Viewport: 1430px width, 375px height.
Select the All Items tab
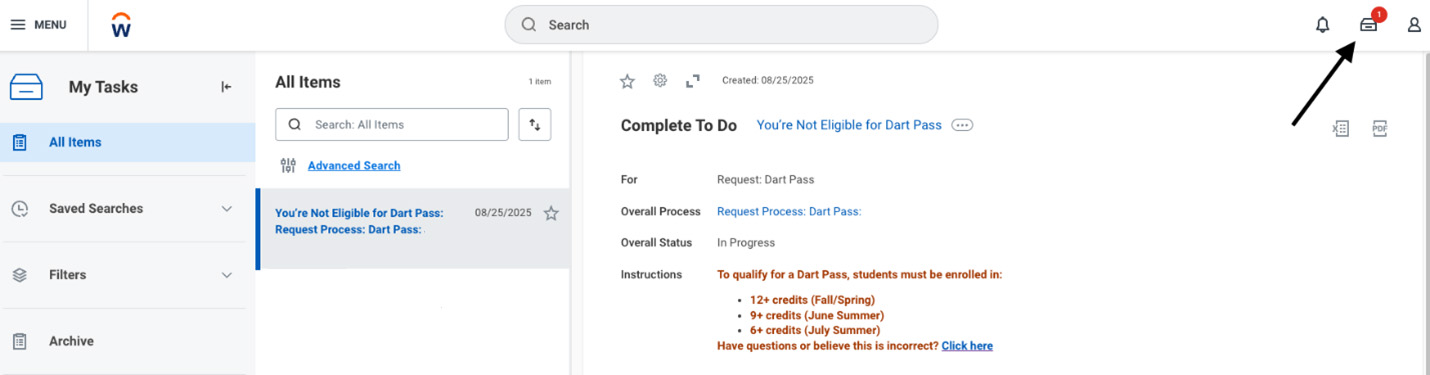pyautogui.click(x=128, y=142)
